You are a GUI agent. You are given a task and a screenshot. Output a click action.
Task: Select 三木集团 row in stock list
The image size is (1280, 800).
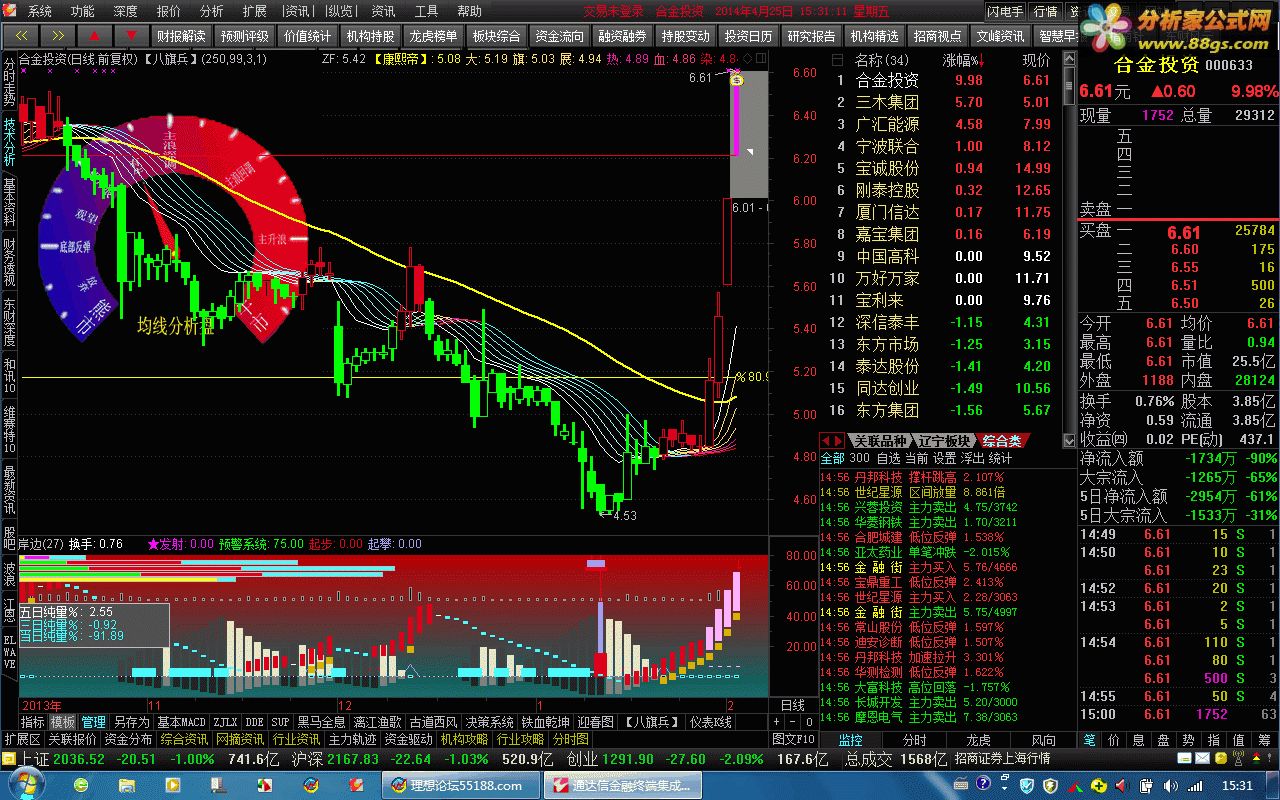[942, 102]
